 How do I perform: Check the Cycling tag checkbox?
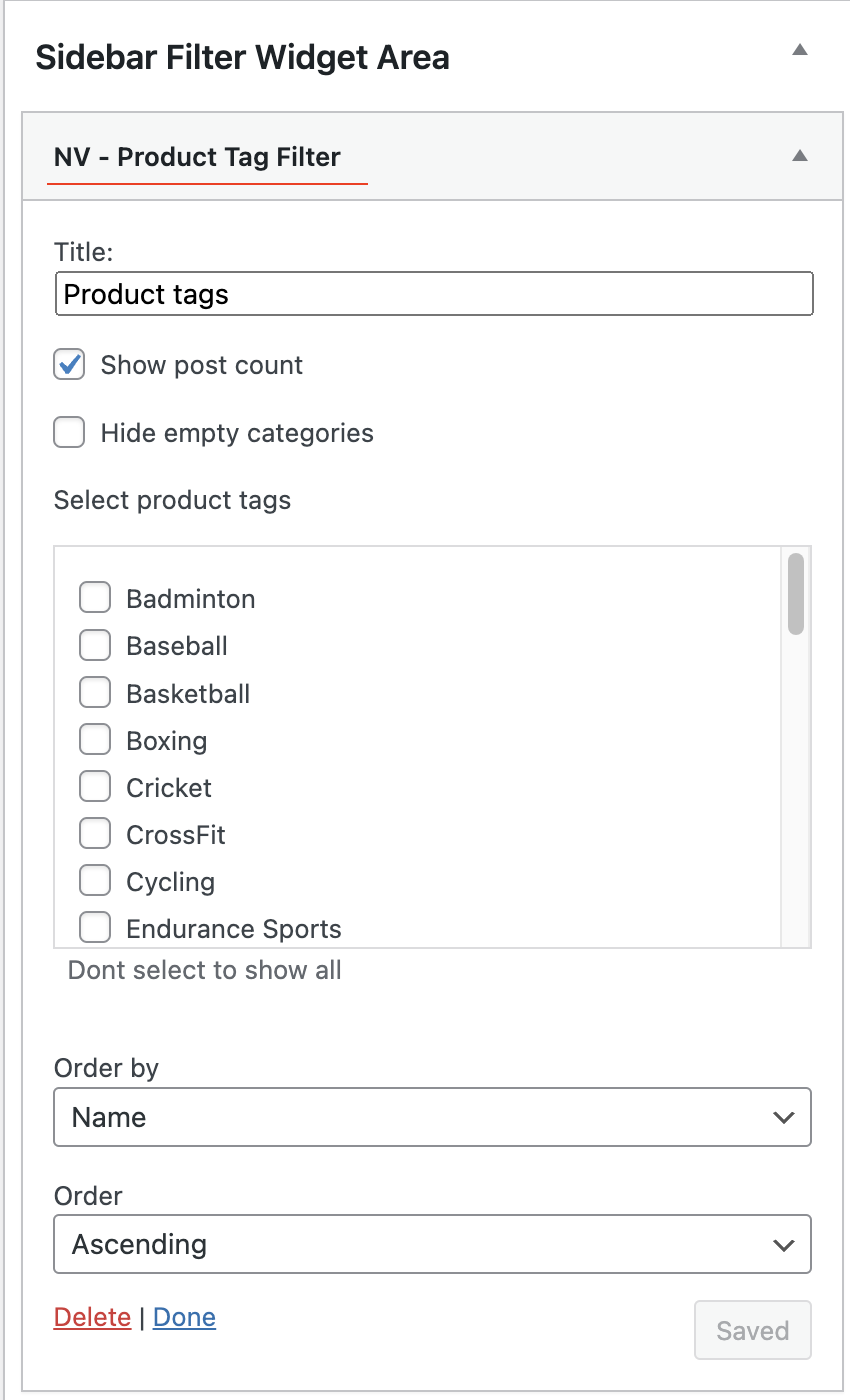point(95,881)
